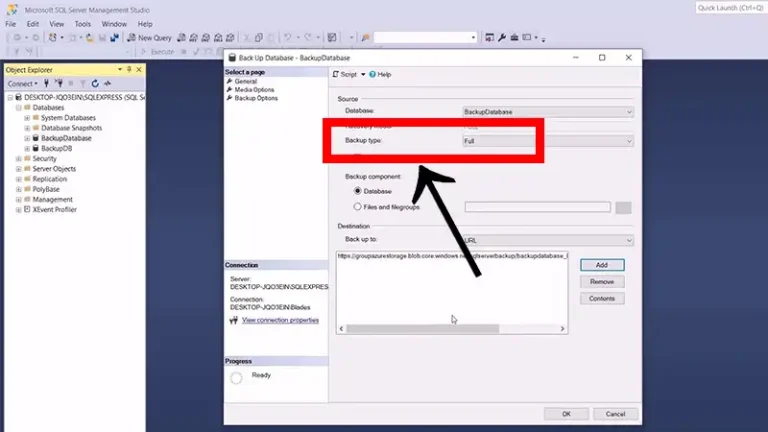Open the Window menu
This screenshot has height=432, width=768.
(x=114, y=24)
